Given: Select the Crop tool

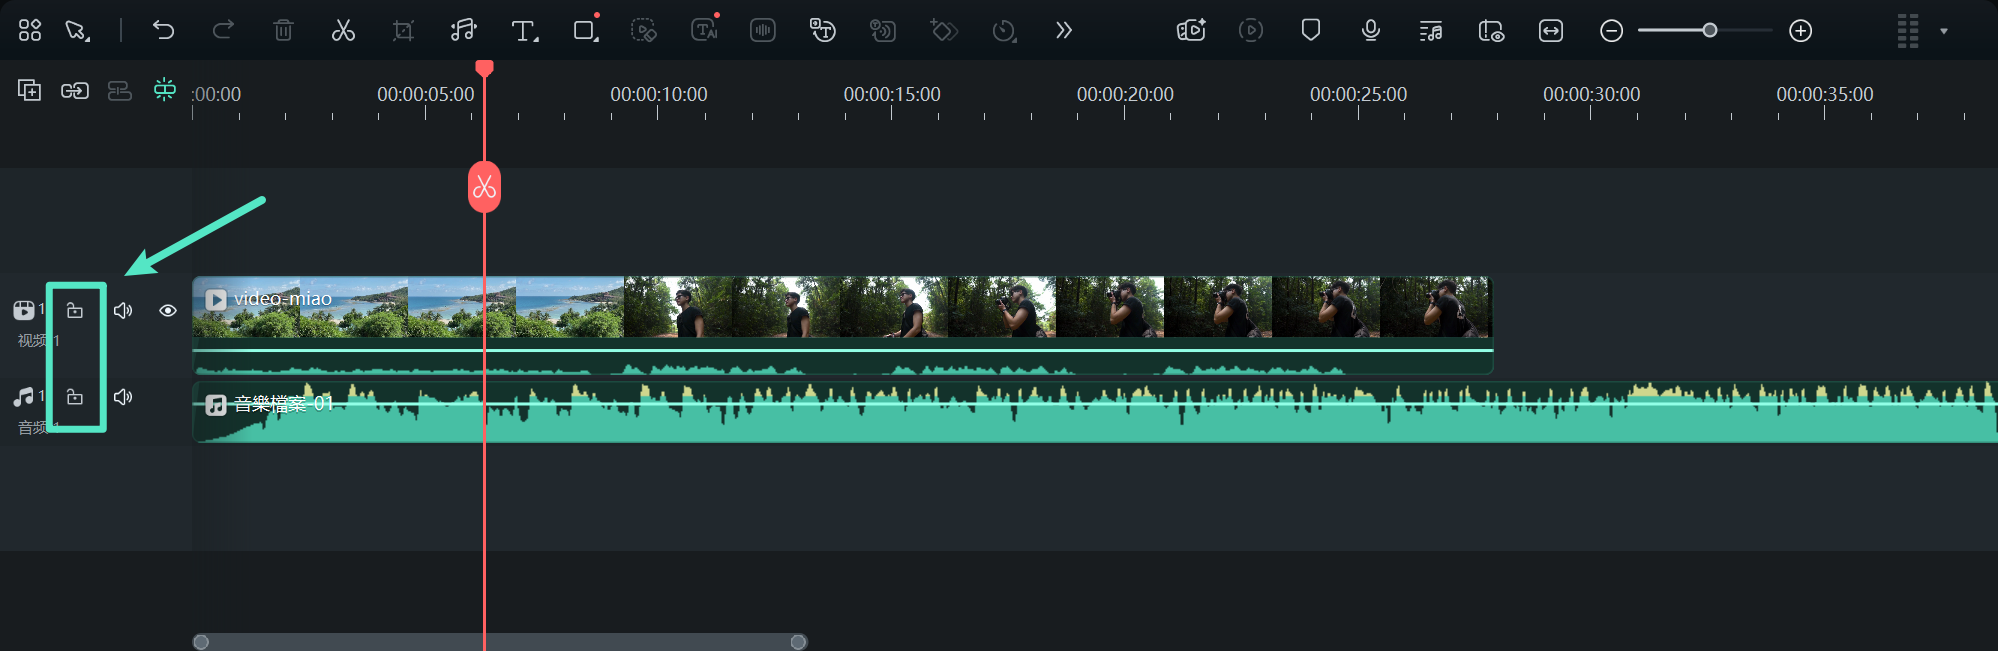Looking at the screenshot, I should 403,30.
